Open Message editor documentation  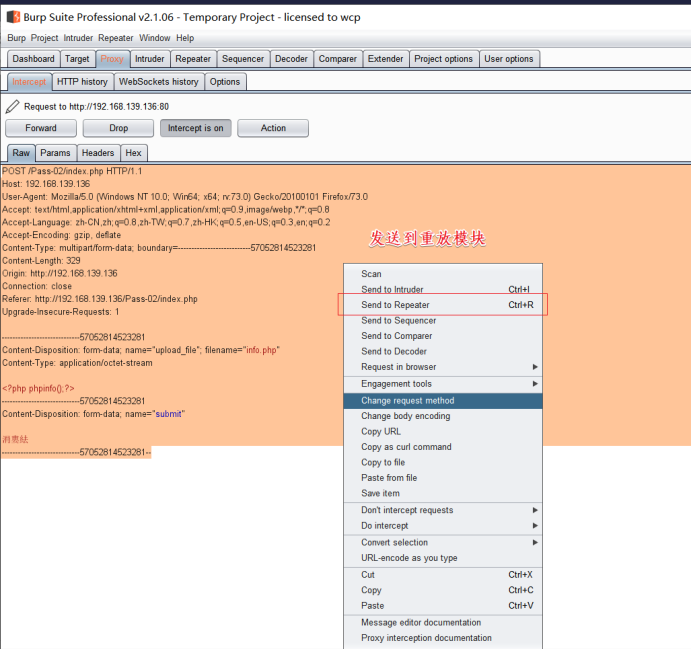tap(443, 623)
